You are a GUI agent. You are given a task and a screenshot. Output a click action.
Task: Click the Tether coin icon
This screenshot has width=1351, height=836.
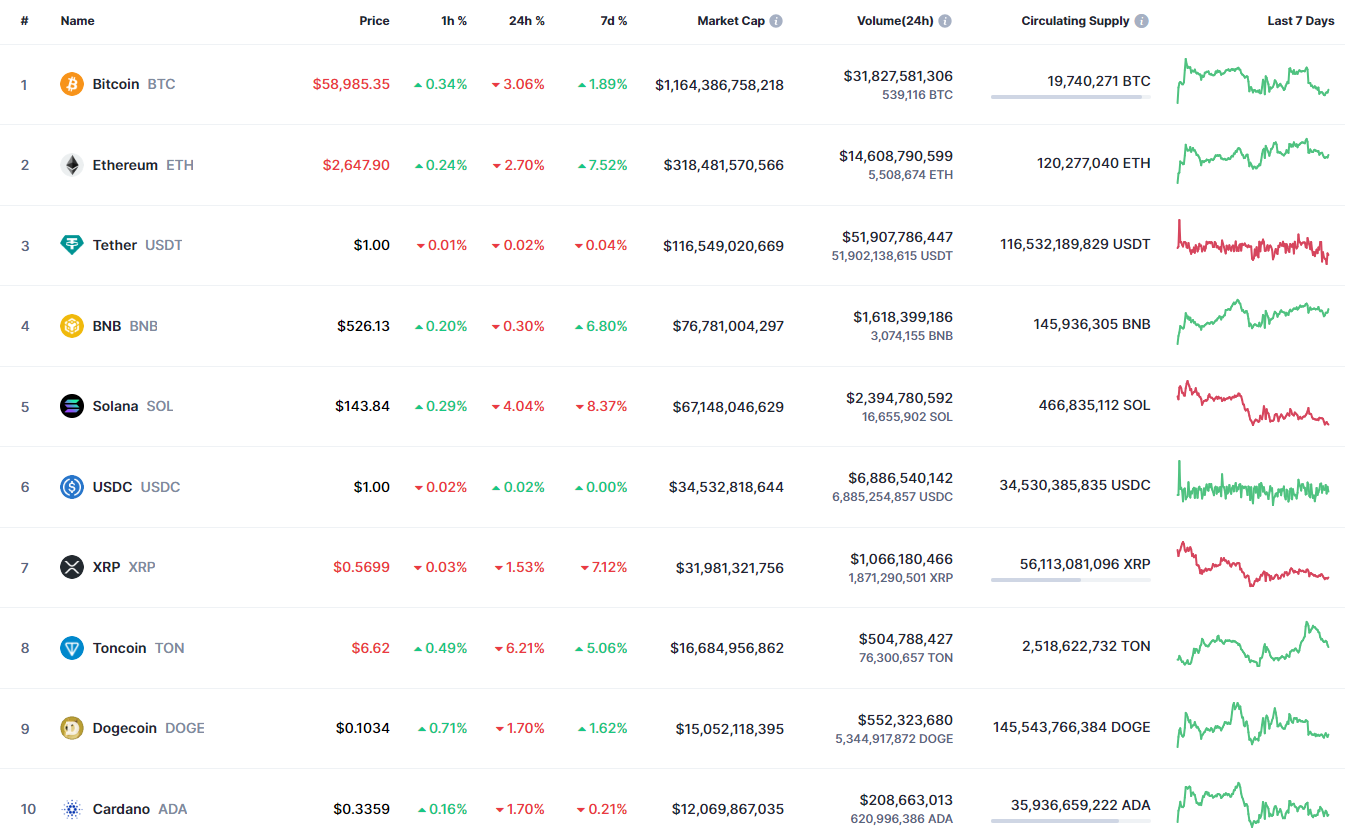pos(72,245)
